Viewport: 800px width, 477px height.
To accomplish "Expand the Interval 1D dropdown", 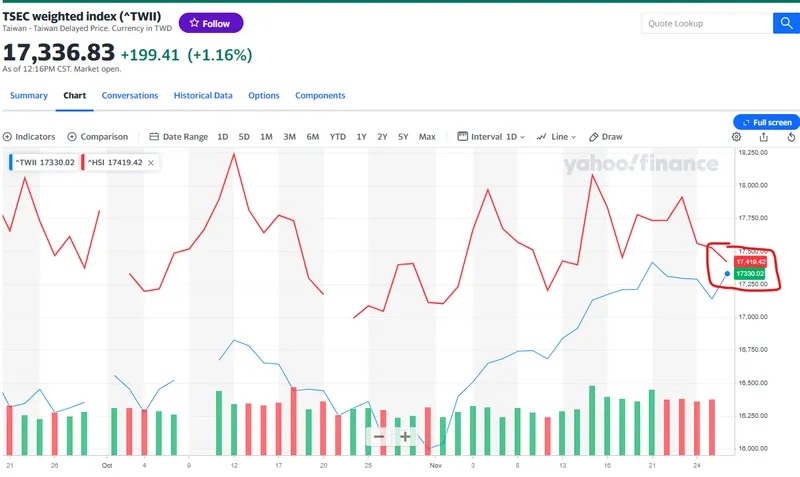I will tap(491, 137).
